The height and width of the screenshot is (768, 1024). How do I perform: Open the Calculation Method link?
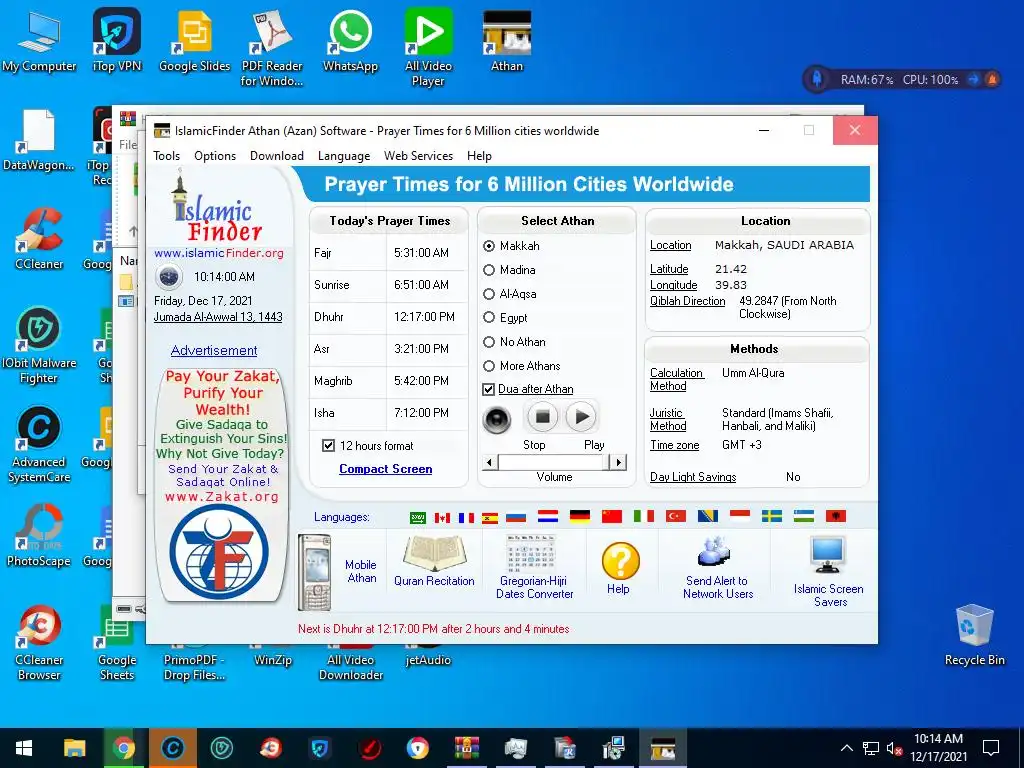[x=677, y=379]
